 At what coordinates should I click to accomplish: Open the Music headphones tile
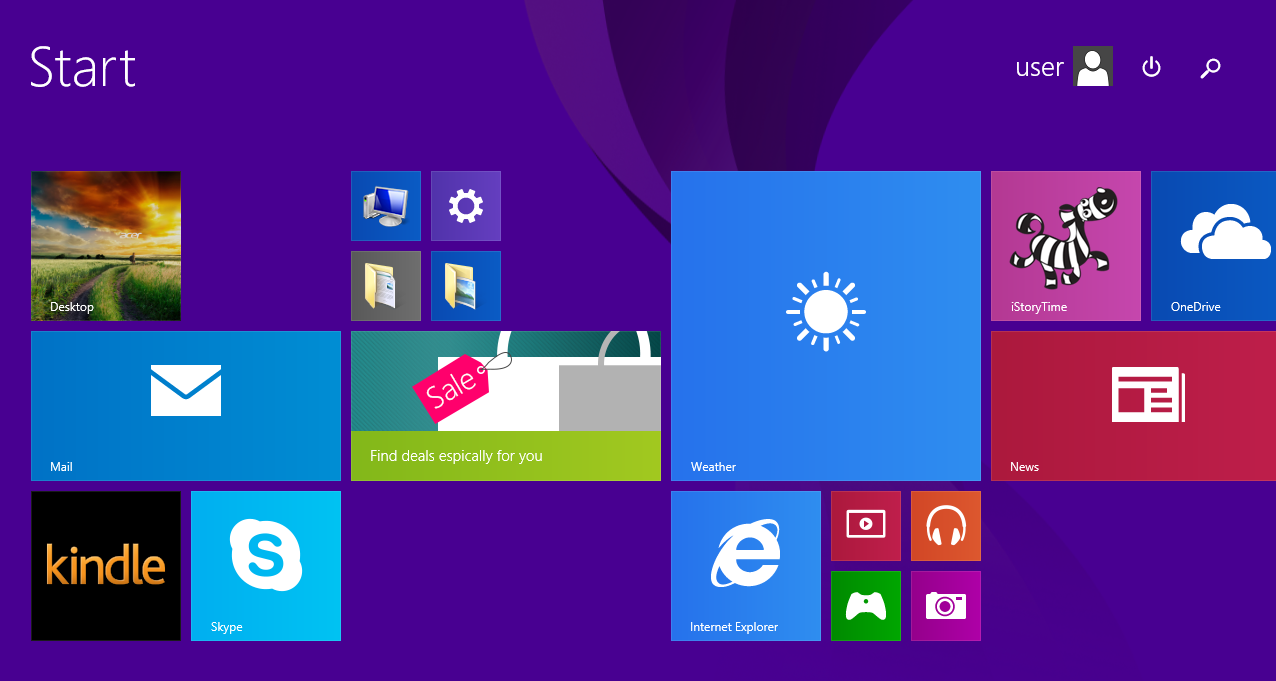pos(946,526)
